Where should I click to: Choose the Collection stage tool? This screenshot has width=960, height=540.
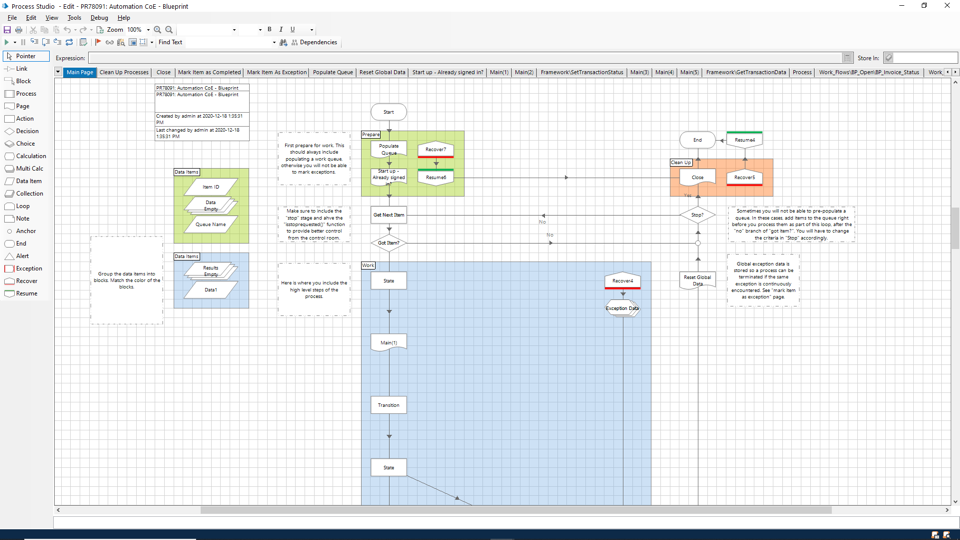click(x=29, y=194)
